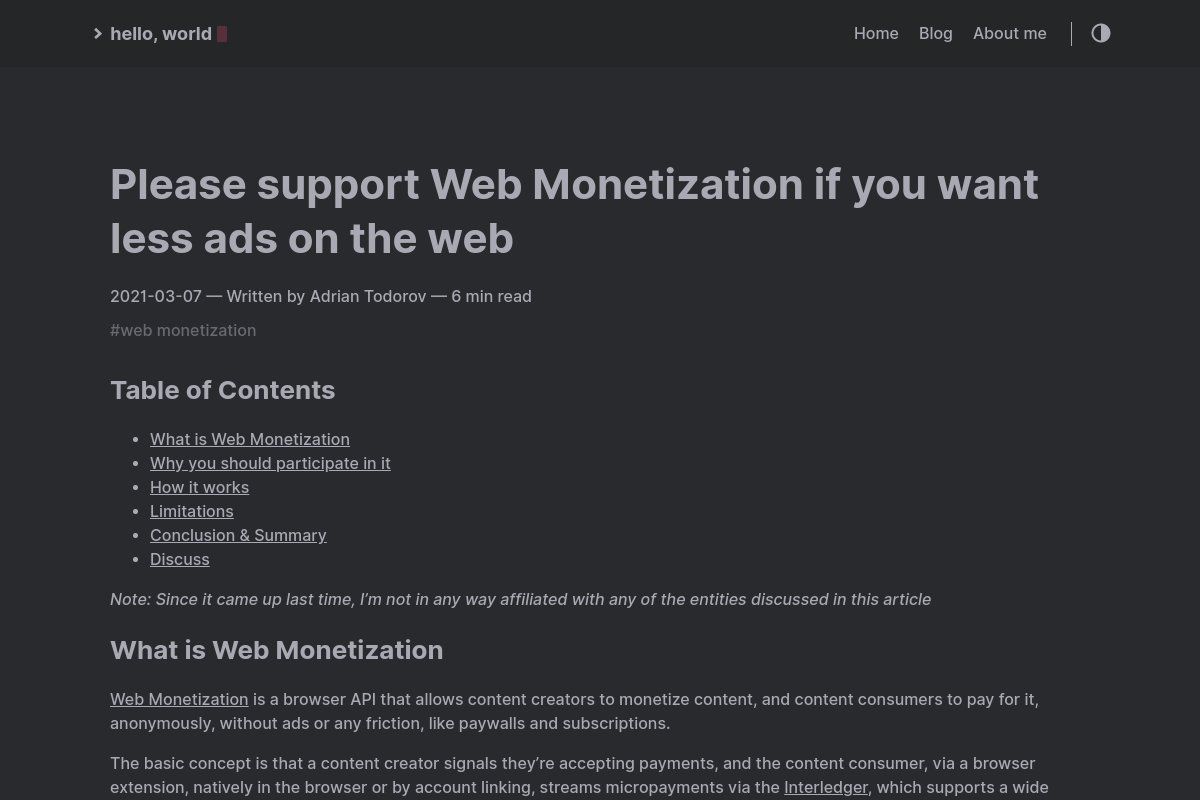Image resolution: width=1200 pixels, height=800 pixels.
Task: Click the red cursor block after logo
Action: tap(222, 34)
